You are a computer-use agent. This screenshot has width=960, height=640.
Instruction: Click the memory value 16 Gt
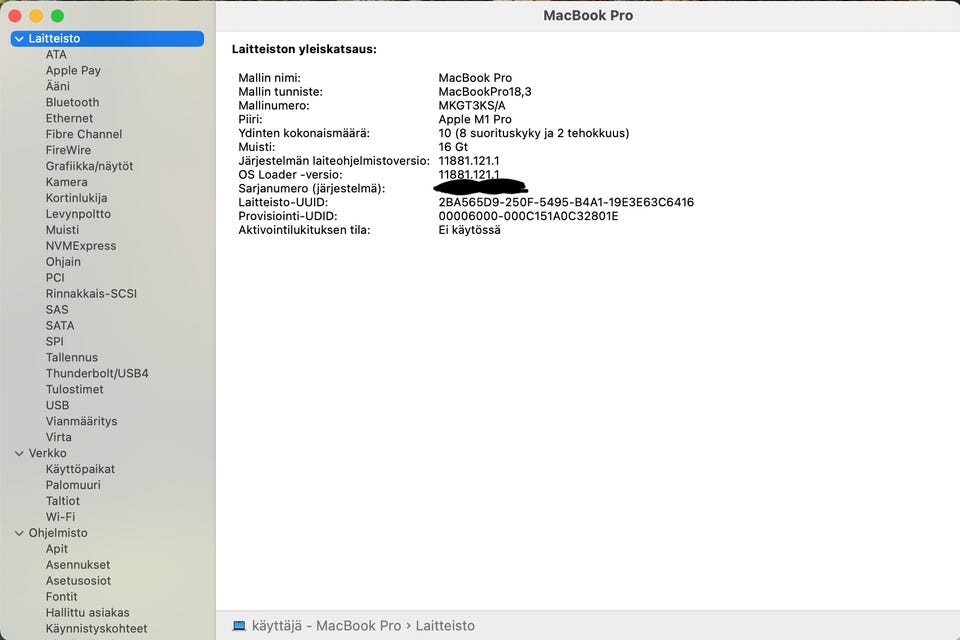pos(453,147)
